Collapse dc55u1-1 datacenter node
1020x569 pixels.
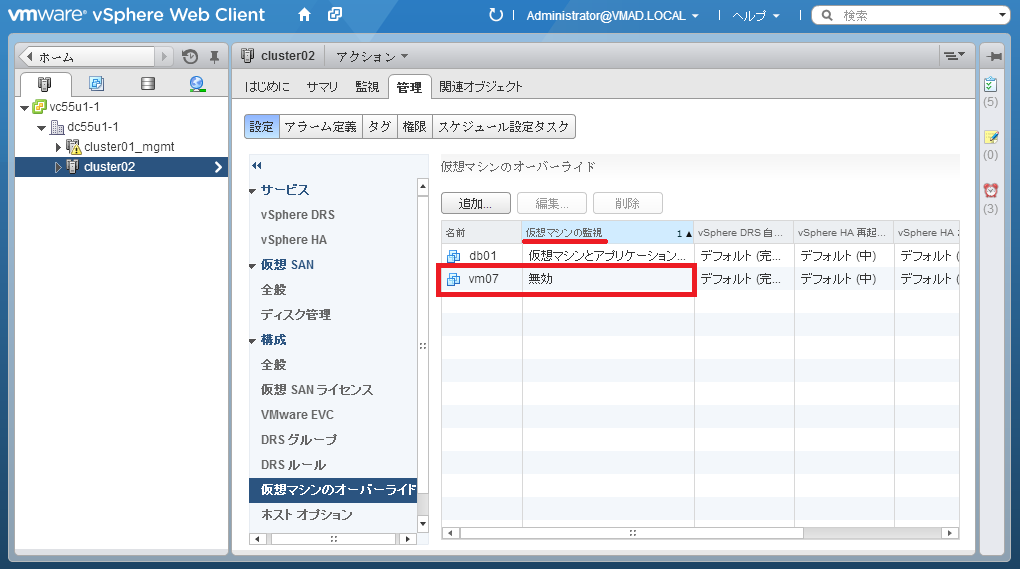(x=42, y=128)
